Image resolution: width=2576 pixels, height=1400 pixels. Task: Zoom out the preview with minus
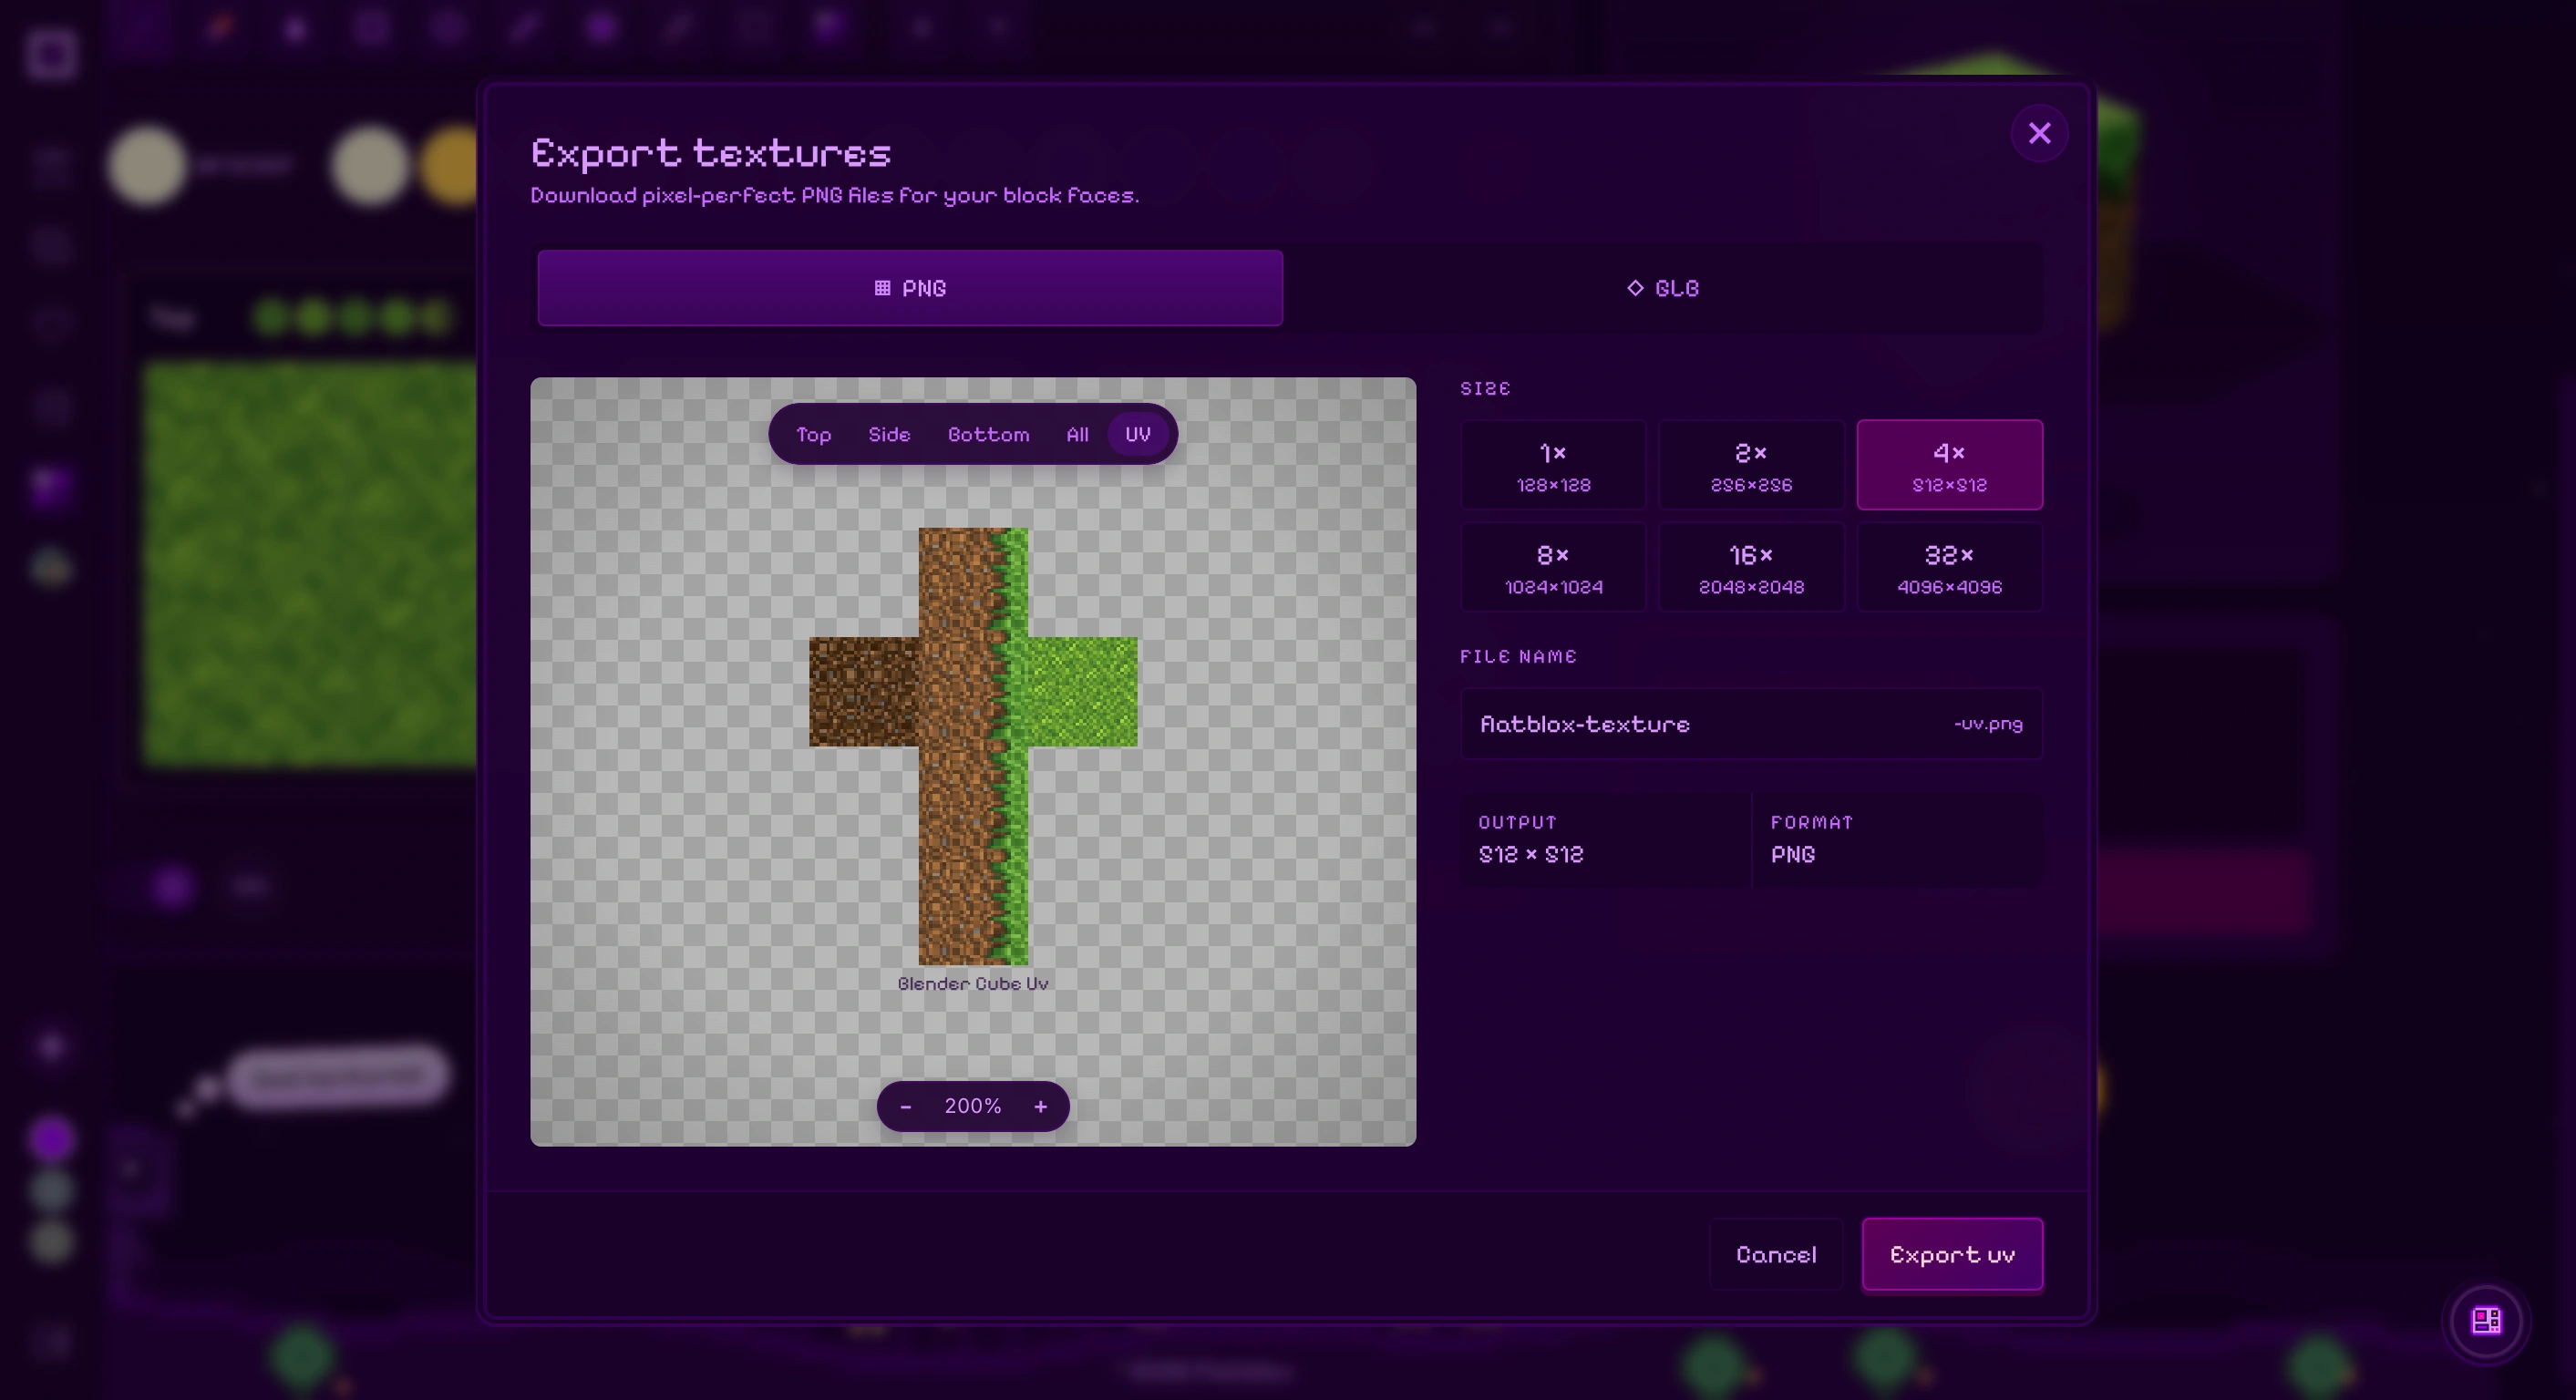pos(905,1106)
